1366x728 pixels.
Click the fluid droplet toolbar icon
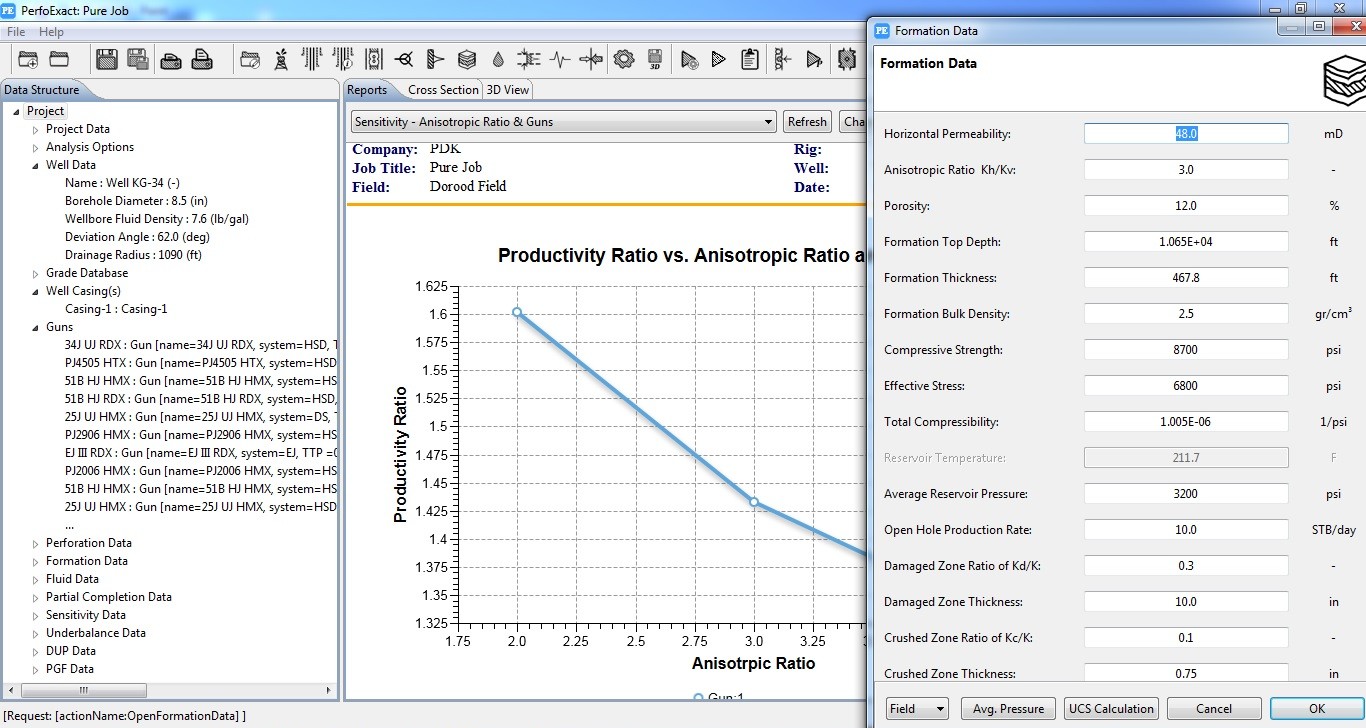[x=498, y=60]
